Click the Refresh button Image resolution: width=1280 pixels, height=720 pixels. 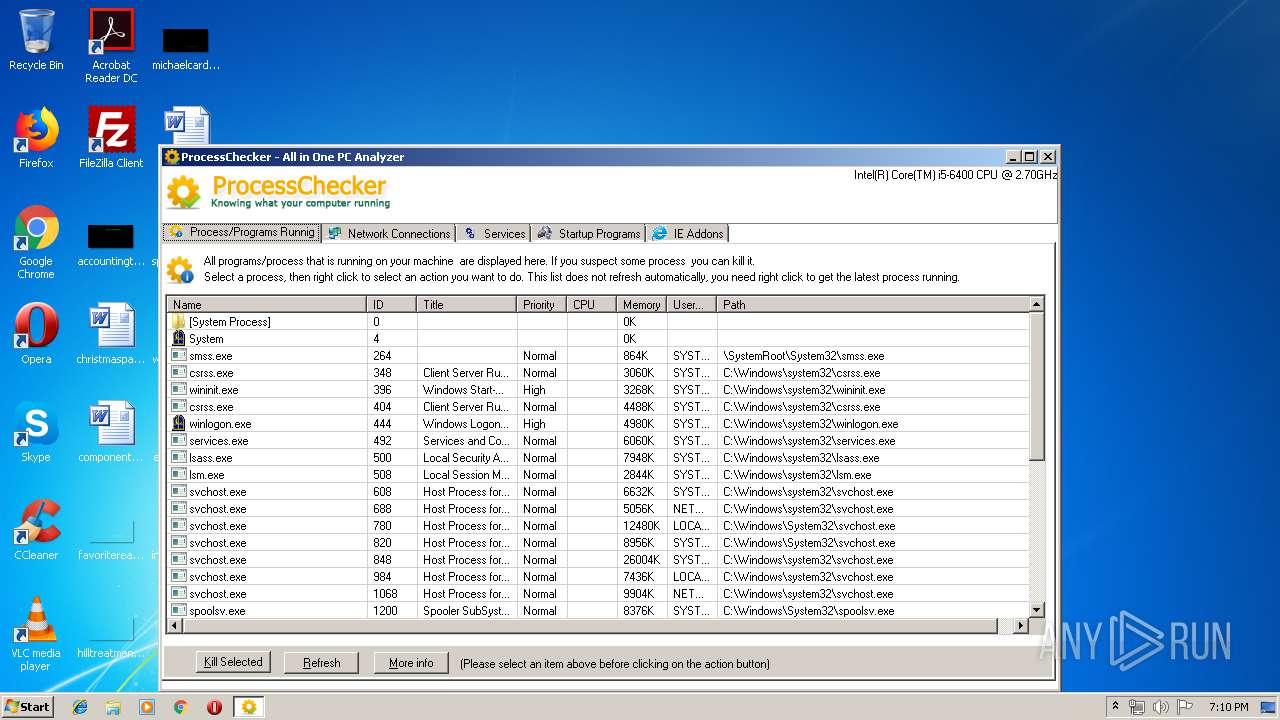322,663
